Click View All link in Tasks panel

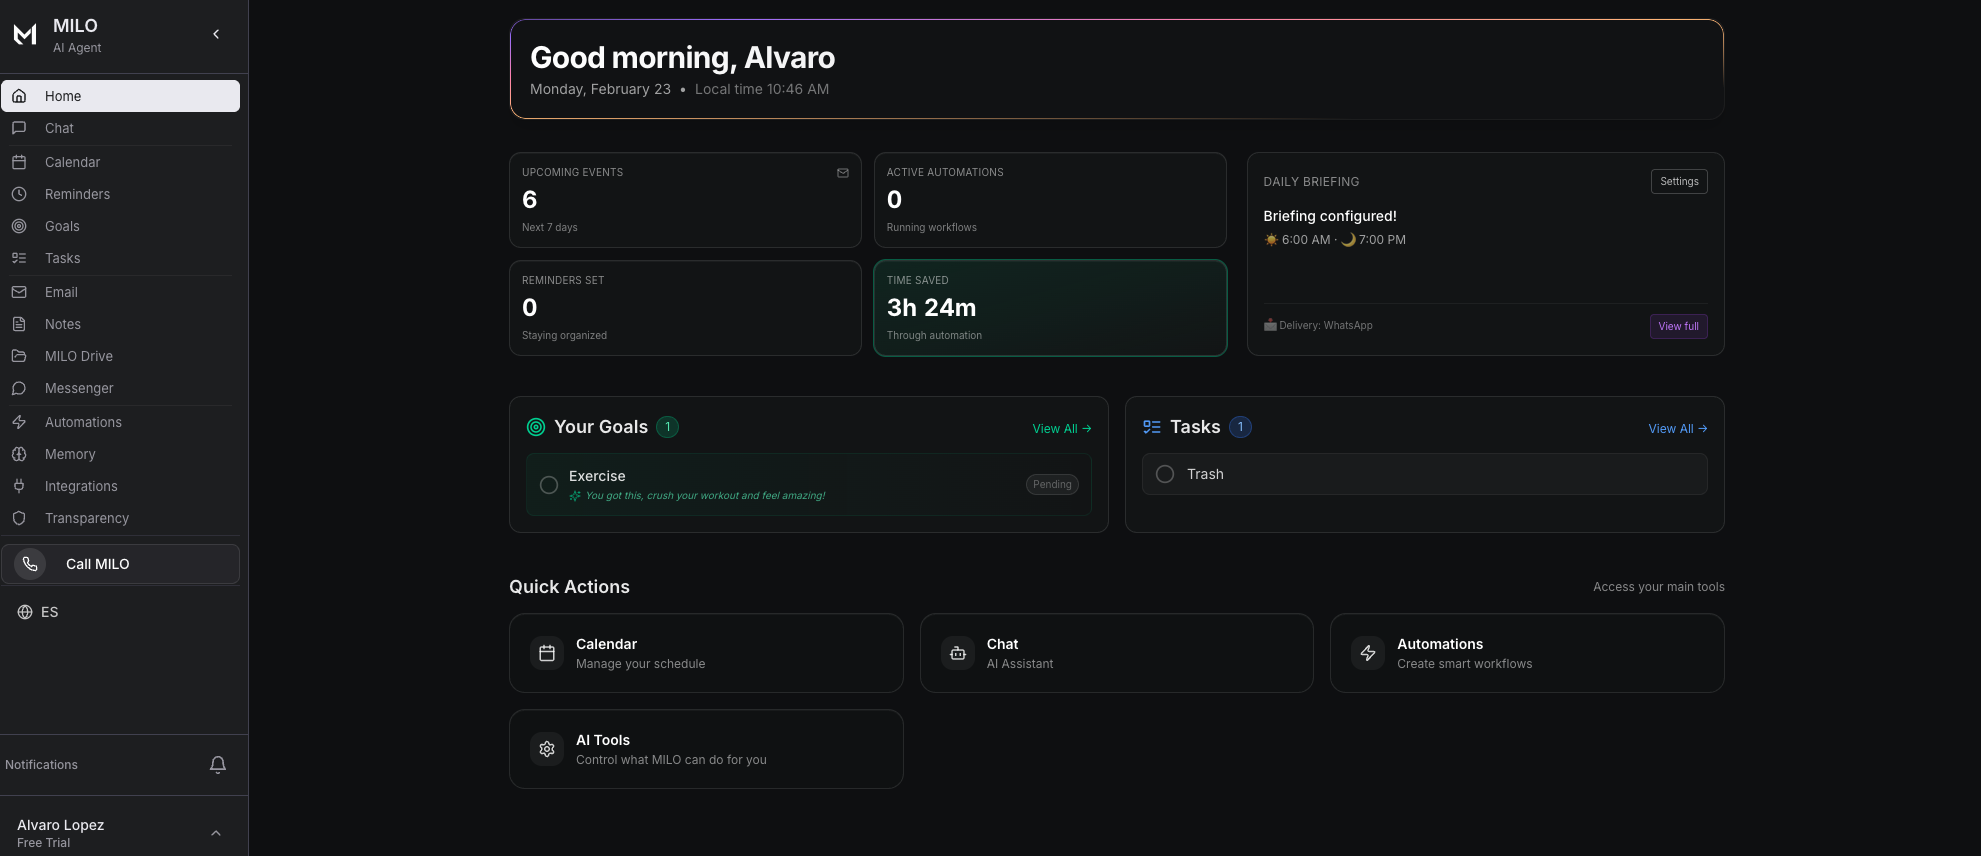tap(1678, 429)
